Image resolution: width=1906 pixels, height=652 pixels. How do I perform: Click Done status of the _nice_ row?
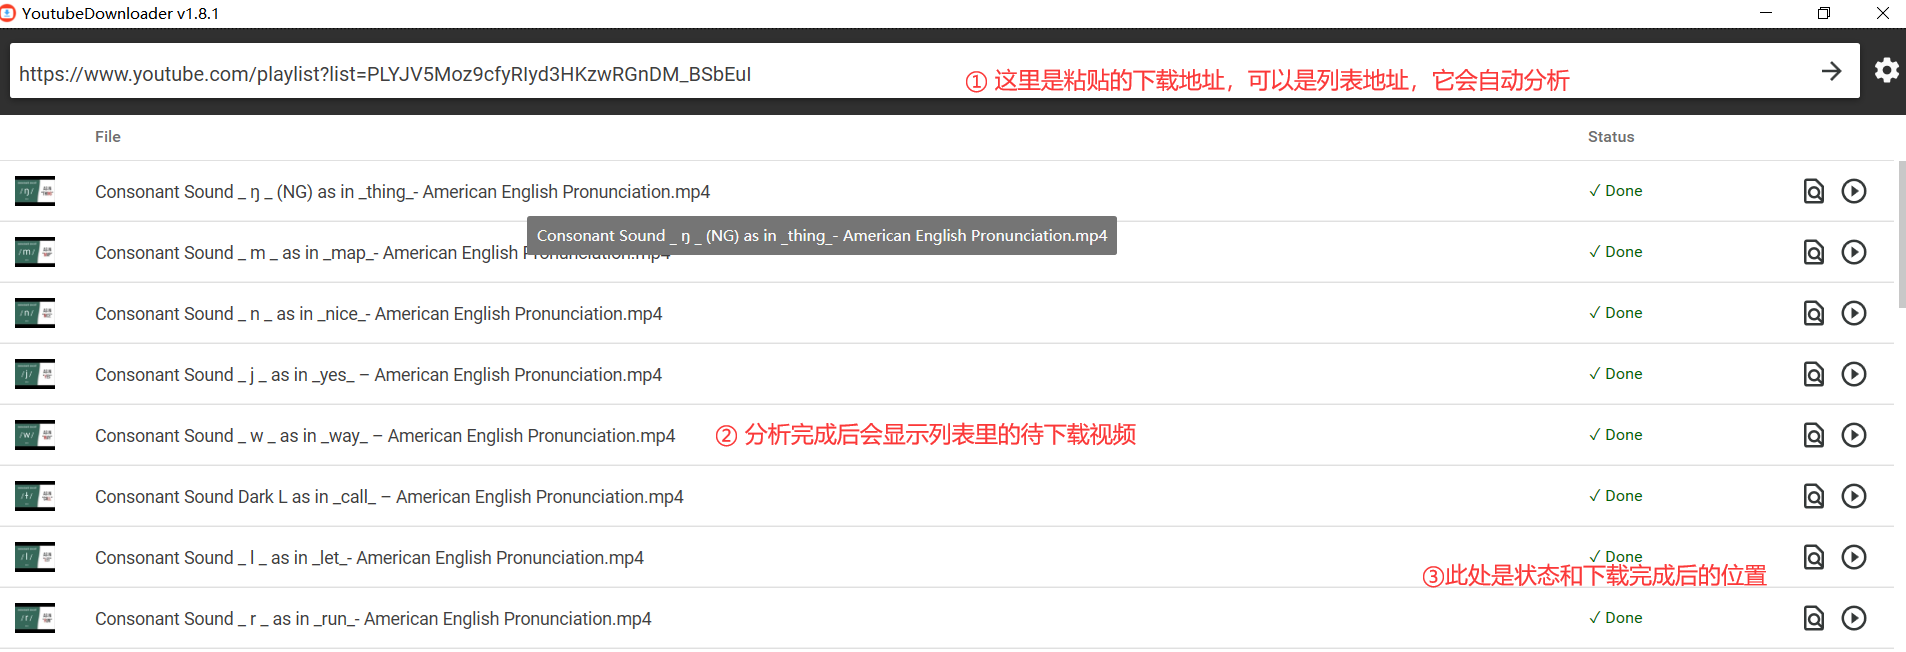(1615, 313)
